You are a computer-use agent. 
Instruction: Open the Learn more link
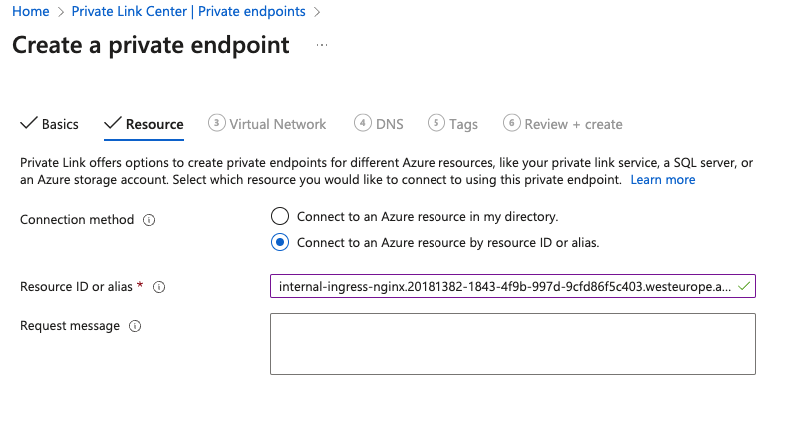coord(662,180)
